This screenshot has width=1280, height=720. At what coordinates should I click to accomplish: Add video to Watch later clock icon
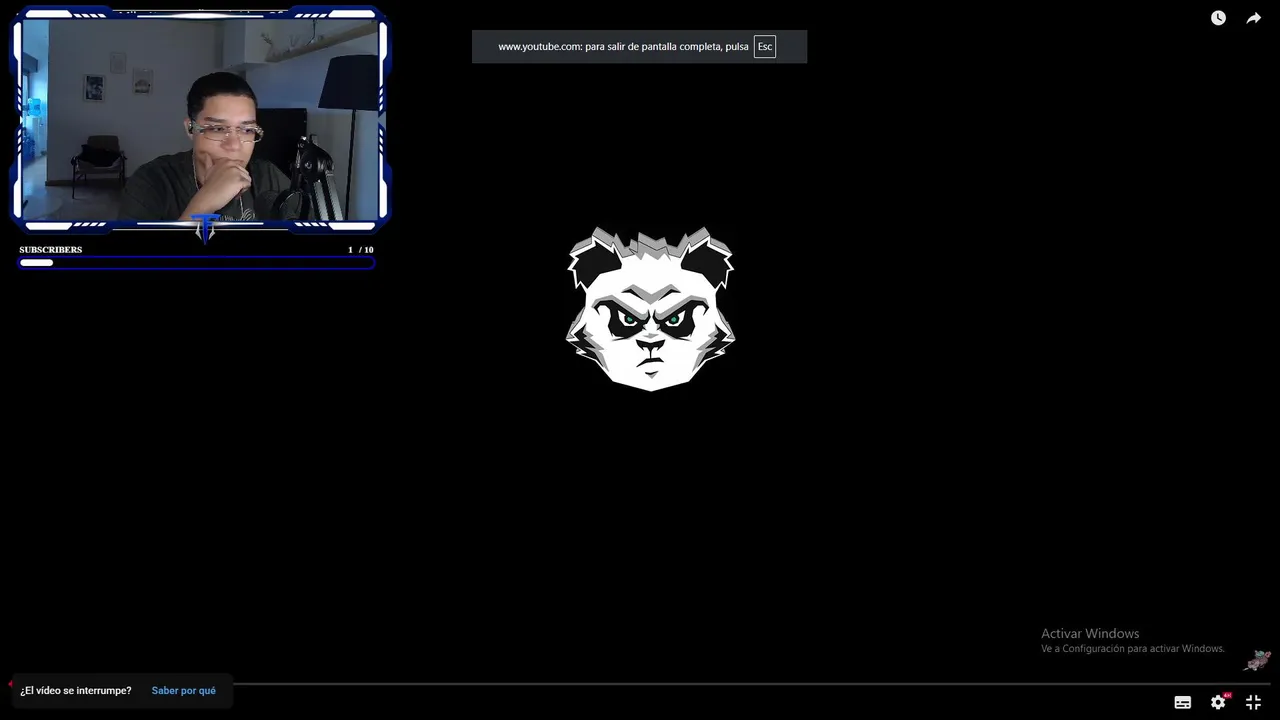(1218, 18)
